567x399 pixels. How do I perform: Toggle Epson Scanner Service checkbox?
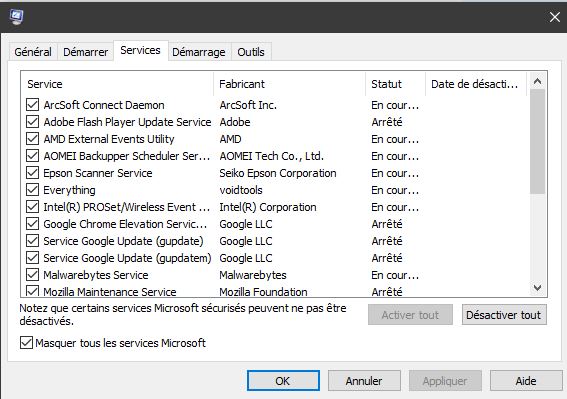pos(33,173)
